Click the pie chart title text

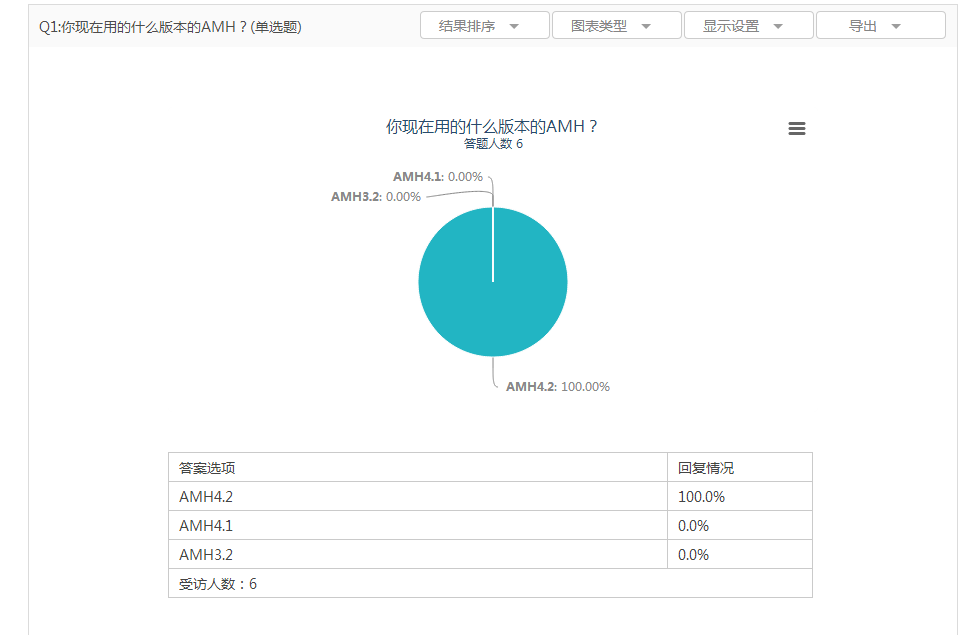[492, 127]
